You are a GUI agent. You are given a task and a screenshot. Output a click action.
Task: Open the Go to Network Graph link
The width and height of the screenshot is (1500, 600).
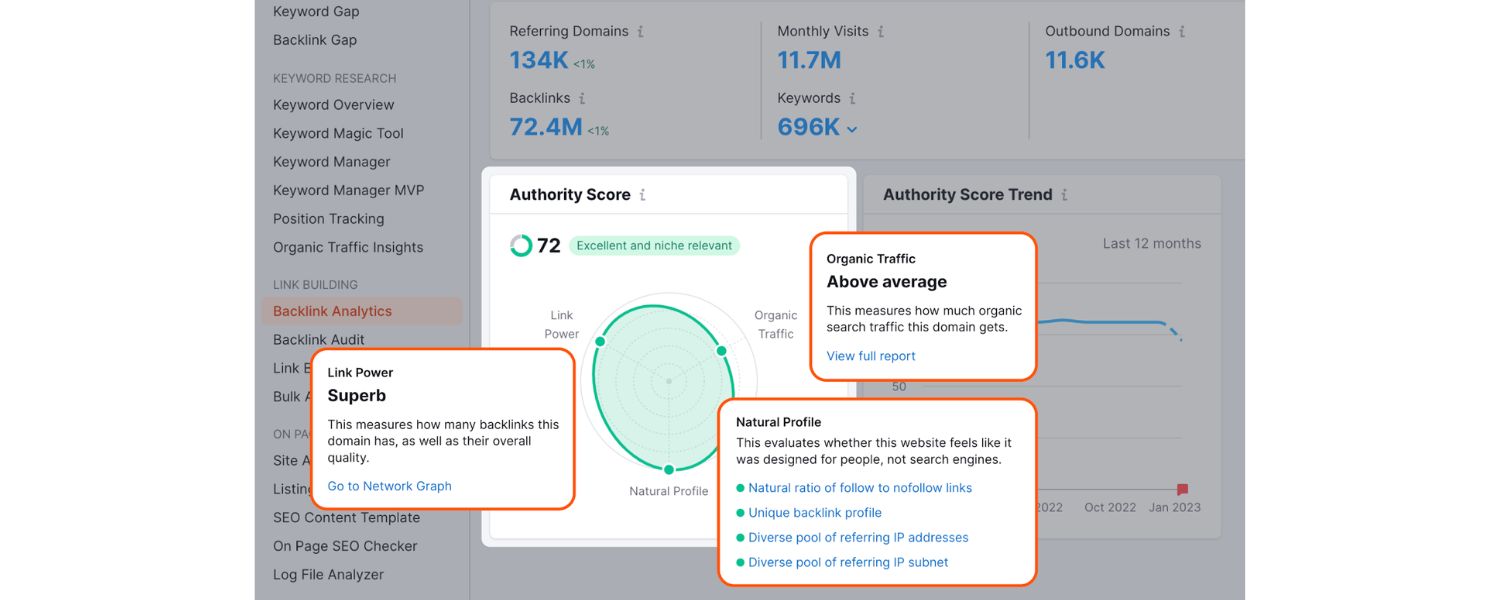pyautogui.click(x=389, y=486)
